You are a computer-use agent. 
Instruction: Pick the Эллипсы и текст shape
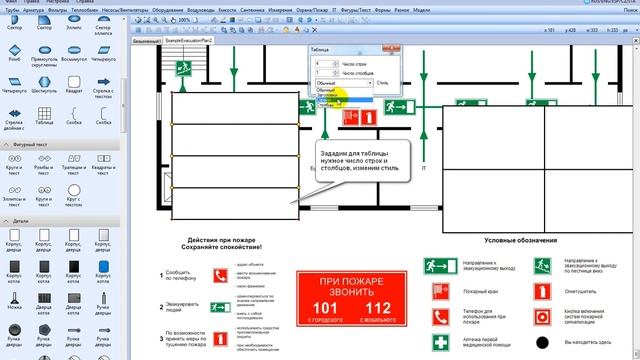click(15, 196)
